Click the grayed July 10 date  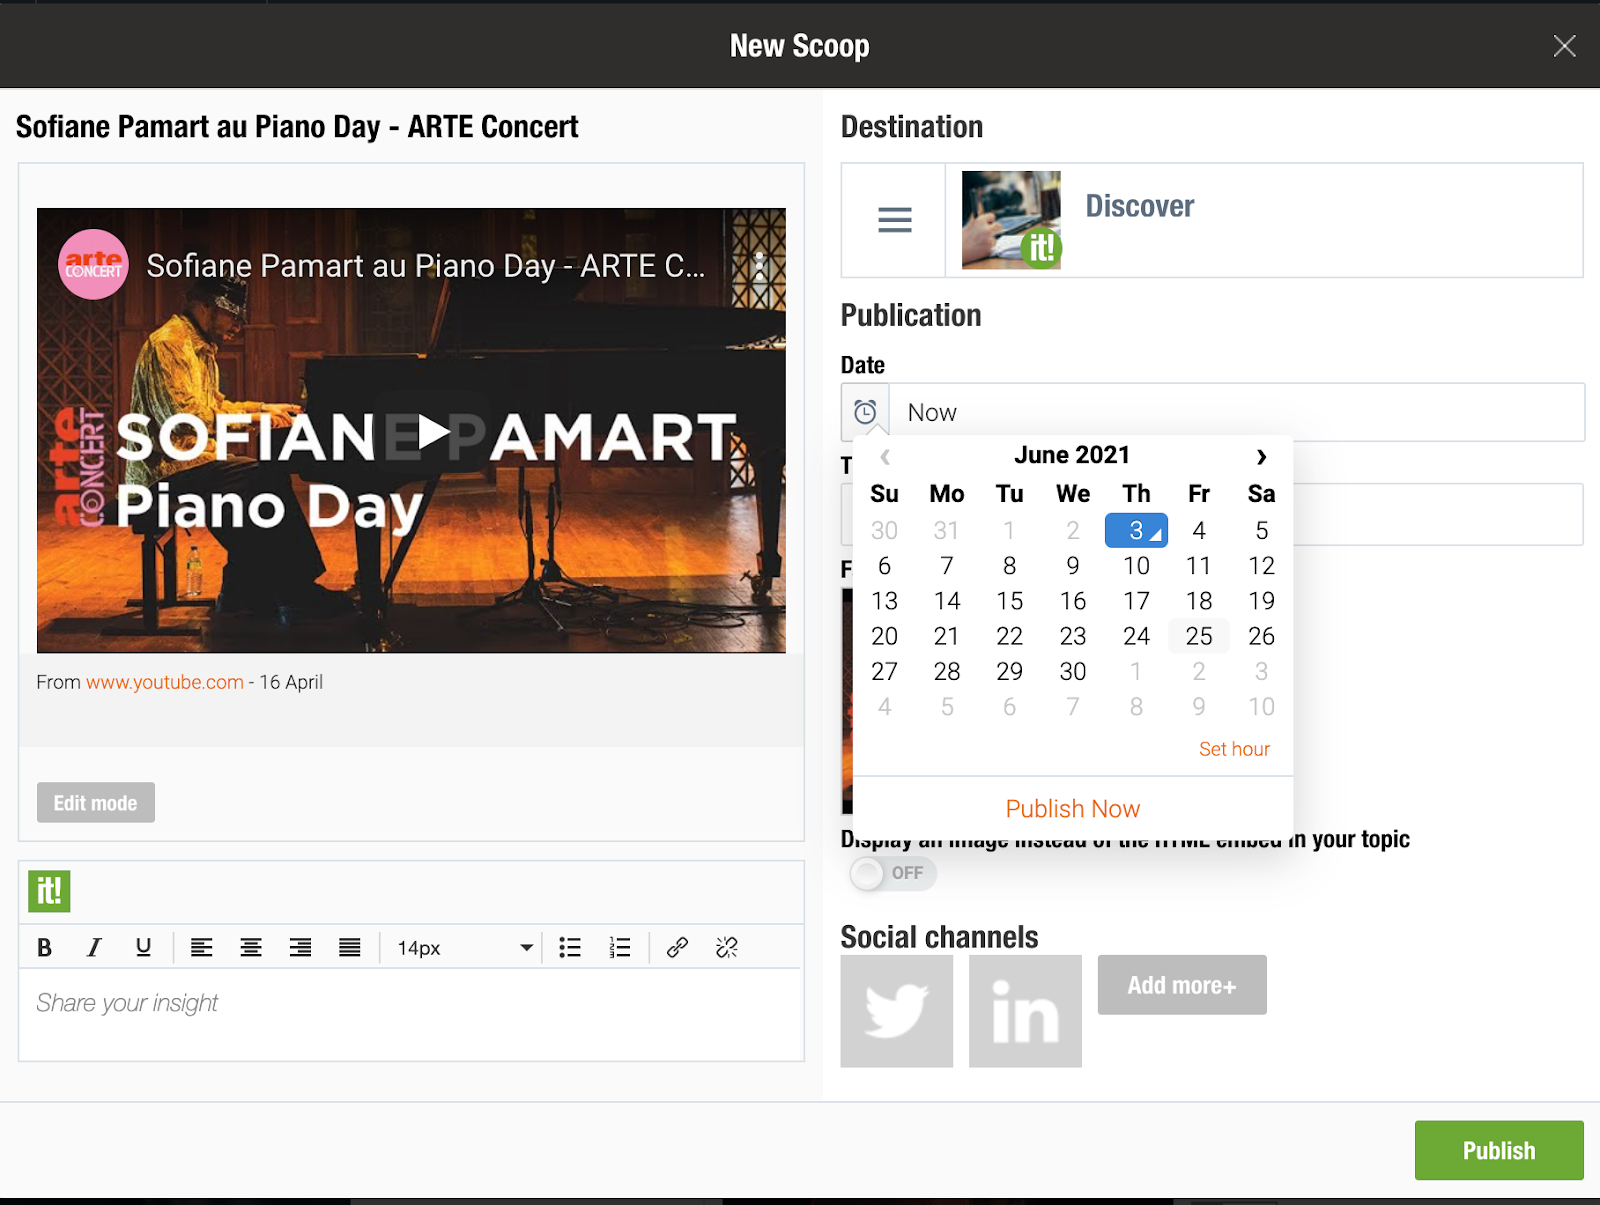point(1261,707)
